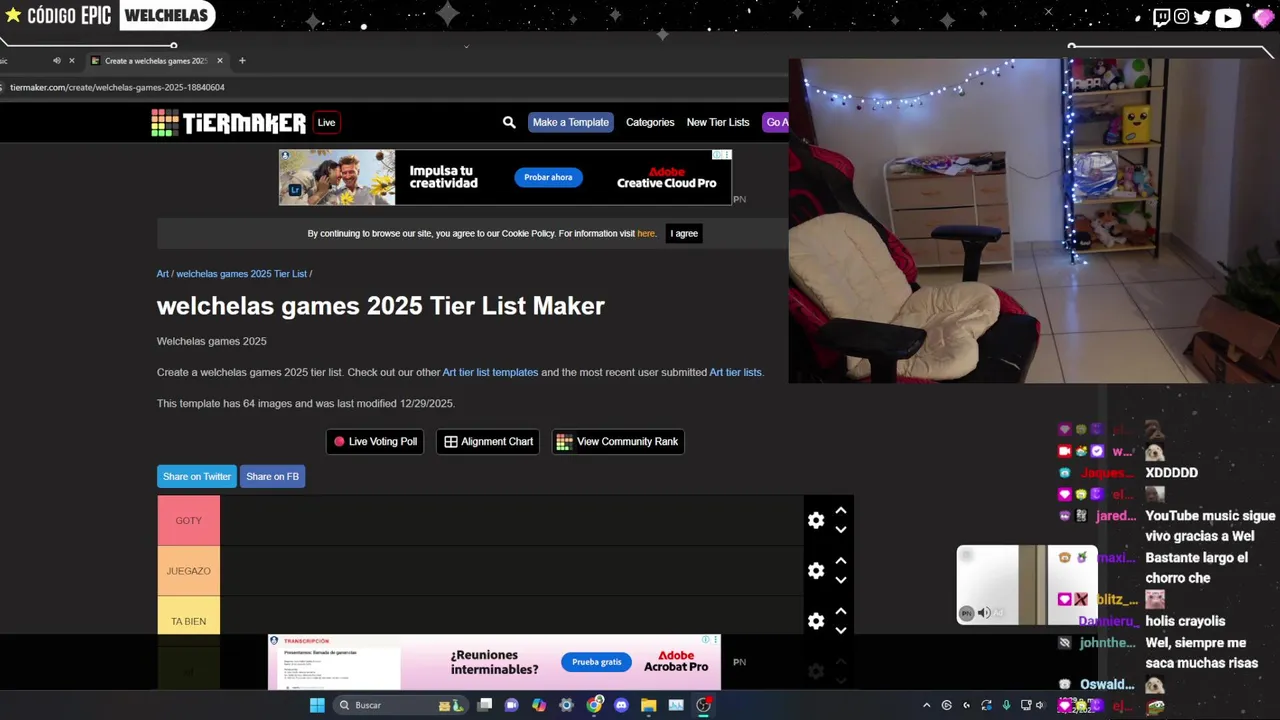Move JUEGAZO row up with arrow
Image resolution: width=1280 pixels, height=720 pixels.
[841, 561]
